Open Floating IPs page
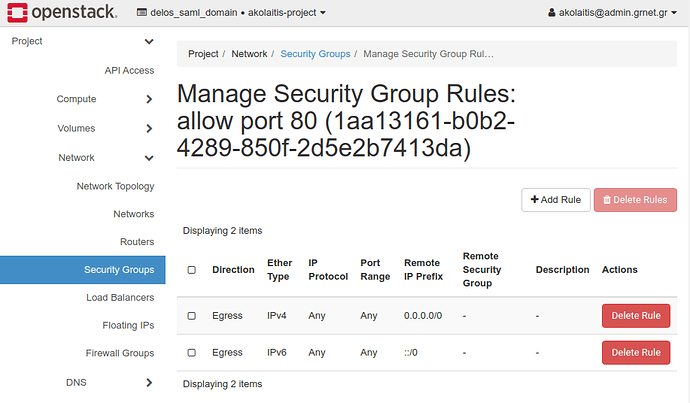 (x=128, y=326)
